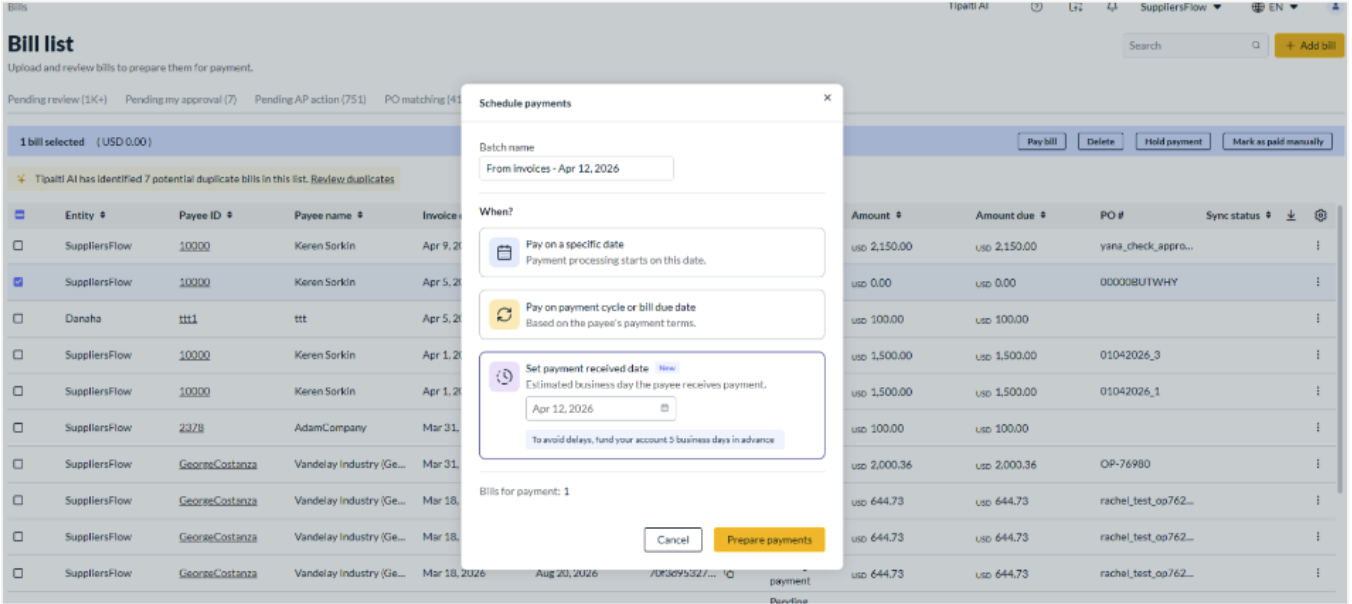Click the Prepare payments button
Image resolution: width=1352 pixels, height=604 pixels.
click(769, 540)
